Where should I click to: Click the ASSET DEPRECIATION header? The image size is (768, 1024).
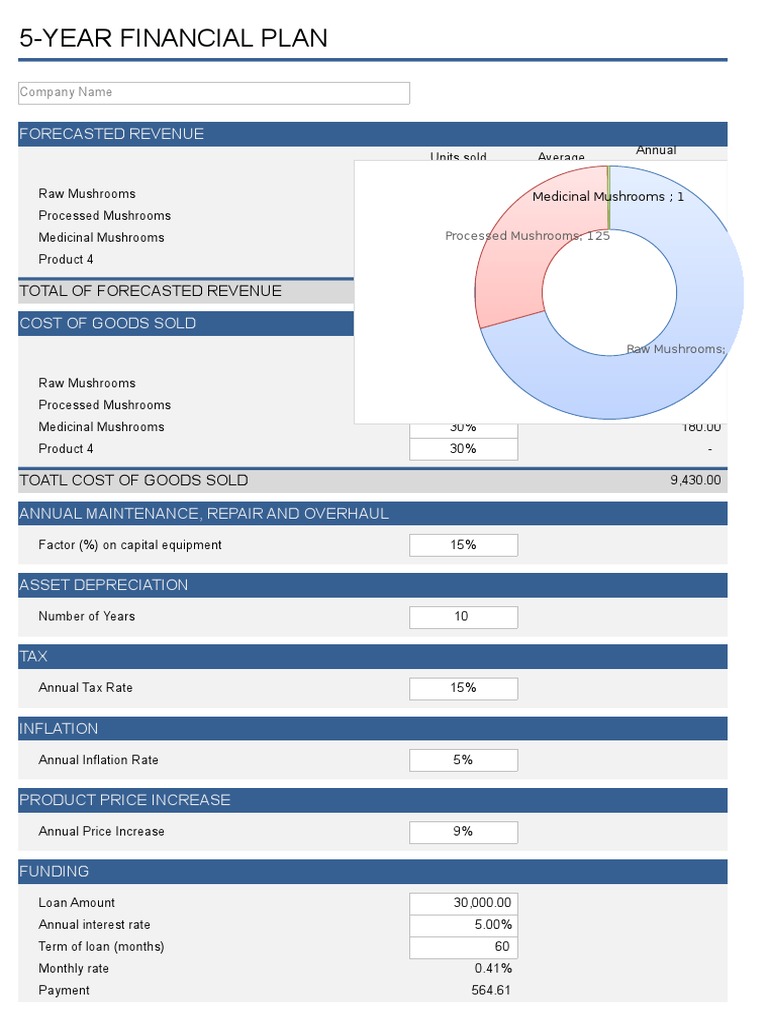(x=372, y=585)
